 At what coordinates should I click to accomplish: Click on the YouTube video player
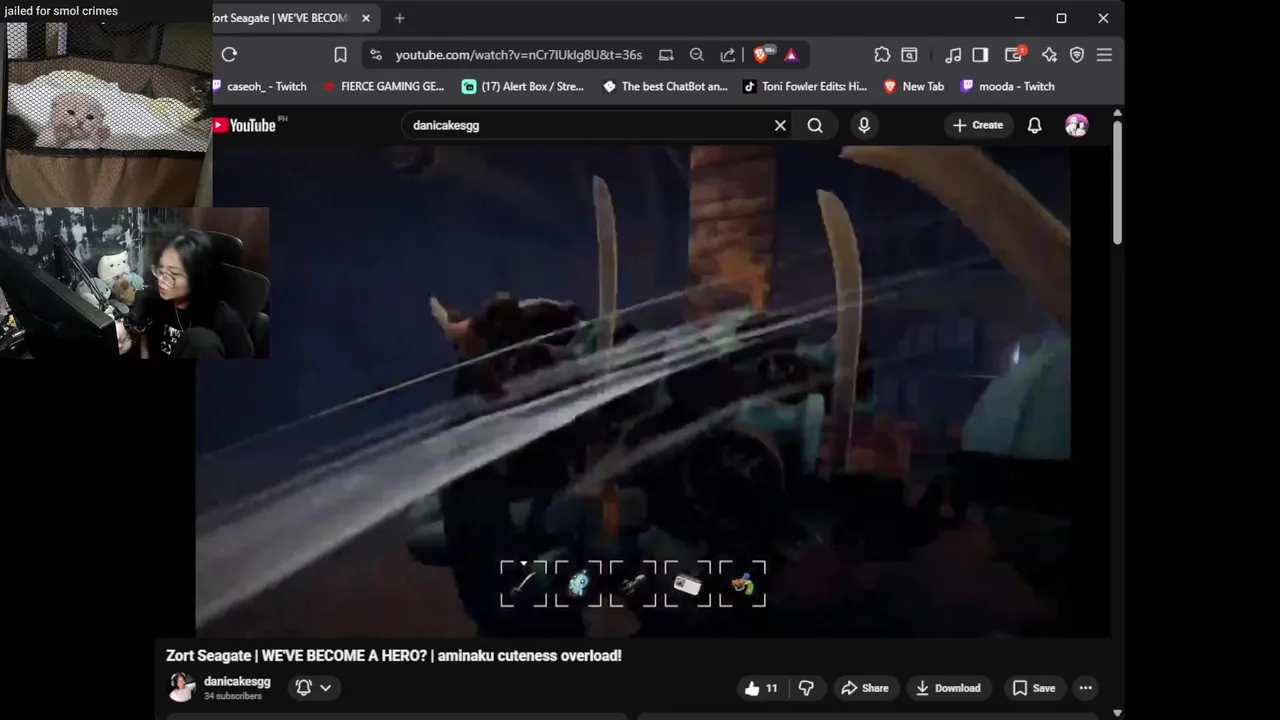point(633,390)
